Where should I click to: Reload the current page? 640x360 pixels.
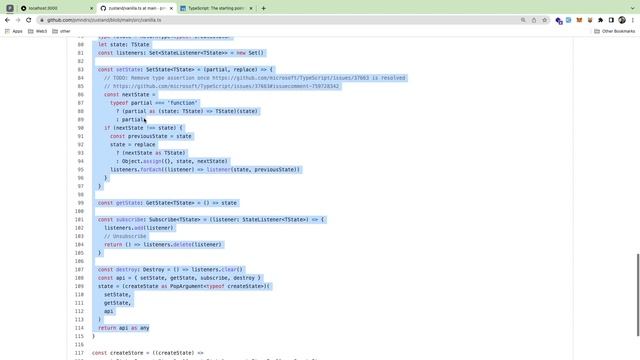click(29, 20)
